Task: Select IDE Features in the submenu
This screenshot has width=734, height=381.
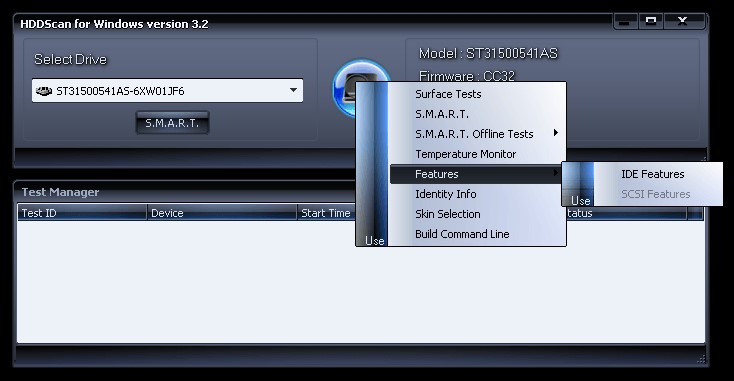Action: coord(658,174)
